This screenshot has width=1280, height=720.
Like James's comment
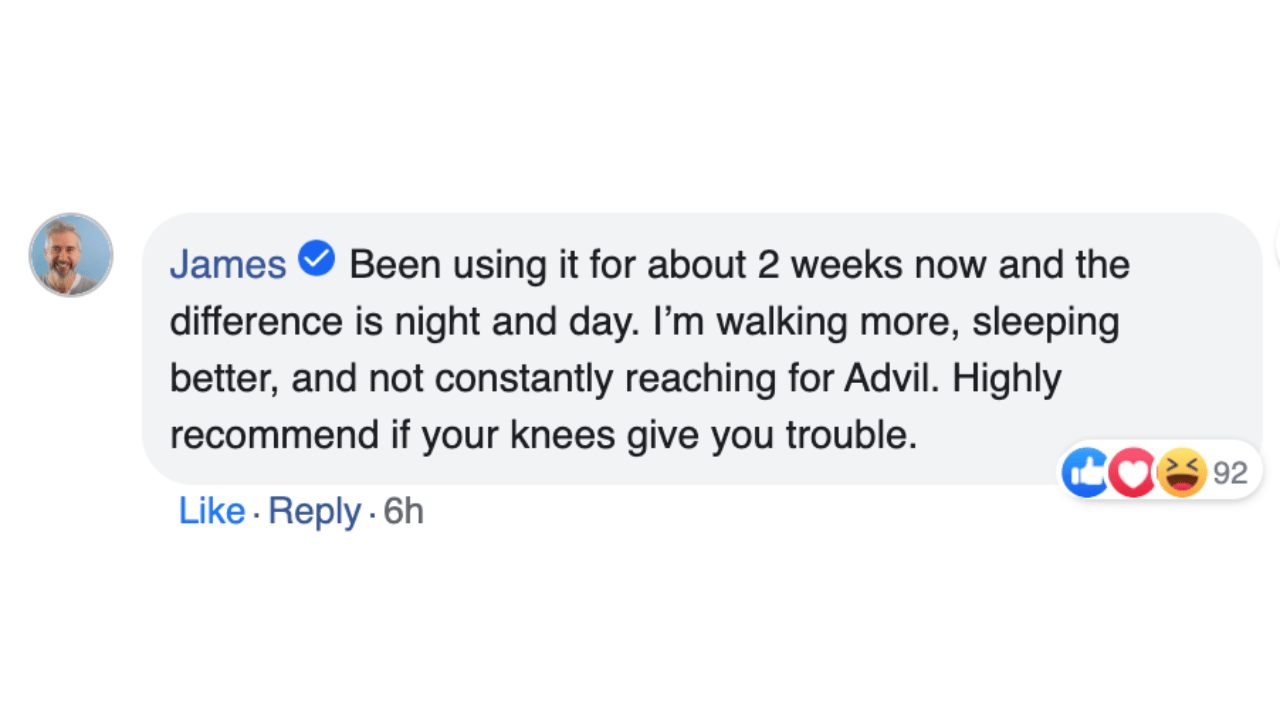(x=211, y=511)
